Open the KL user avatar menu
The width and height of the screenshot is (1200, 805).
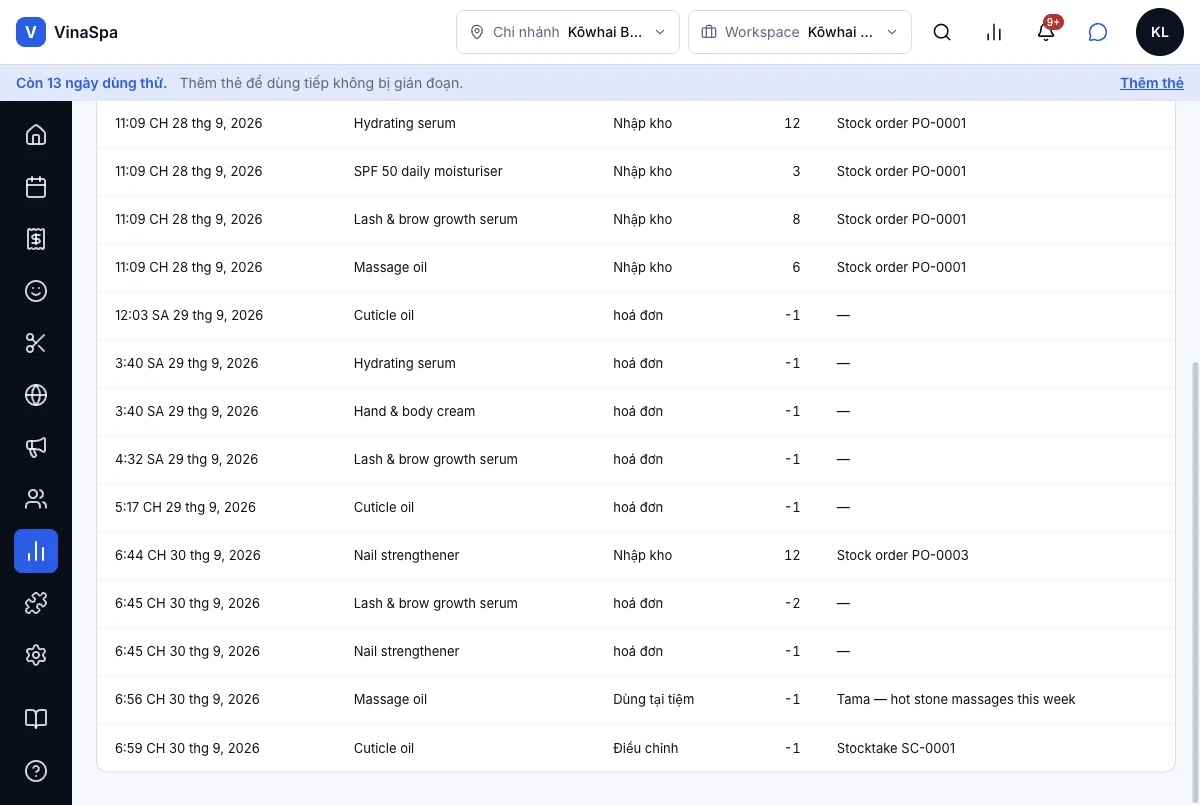click(1160, 32)
